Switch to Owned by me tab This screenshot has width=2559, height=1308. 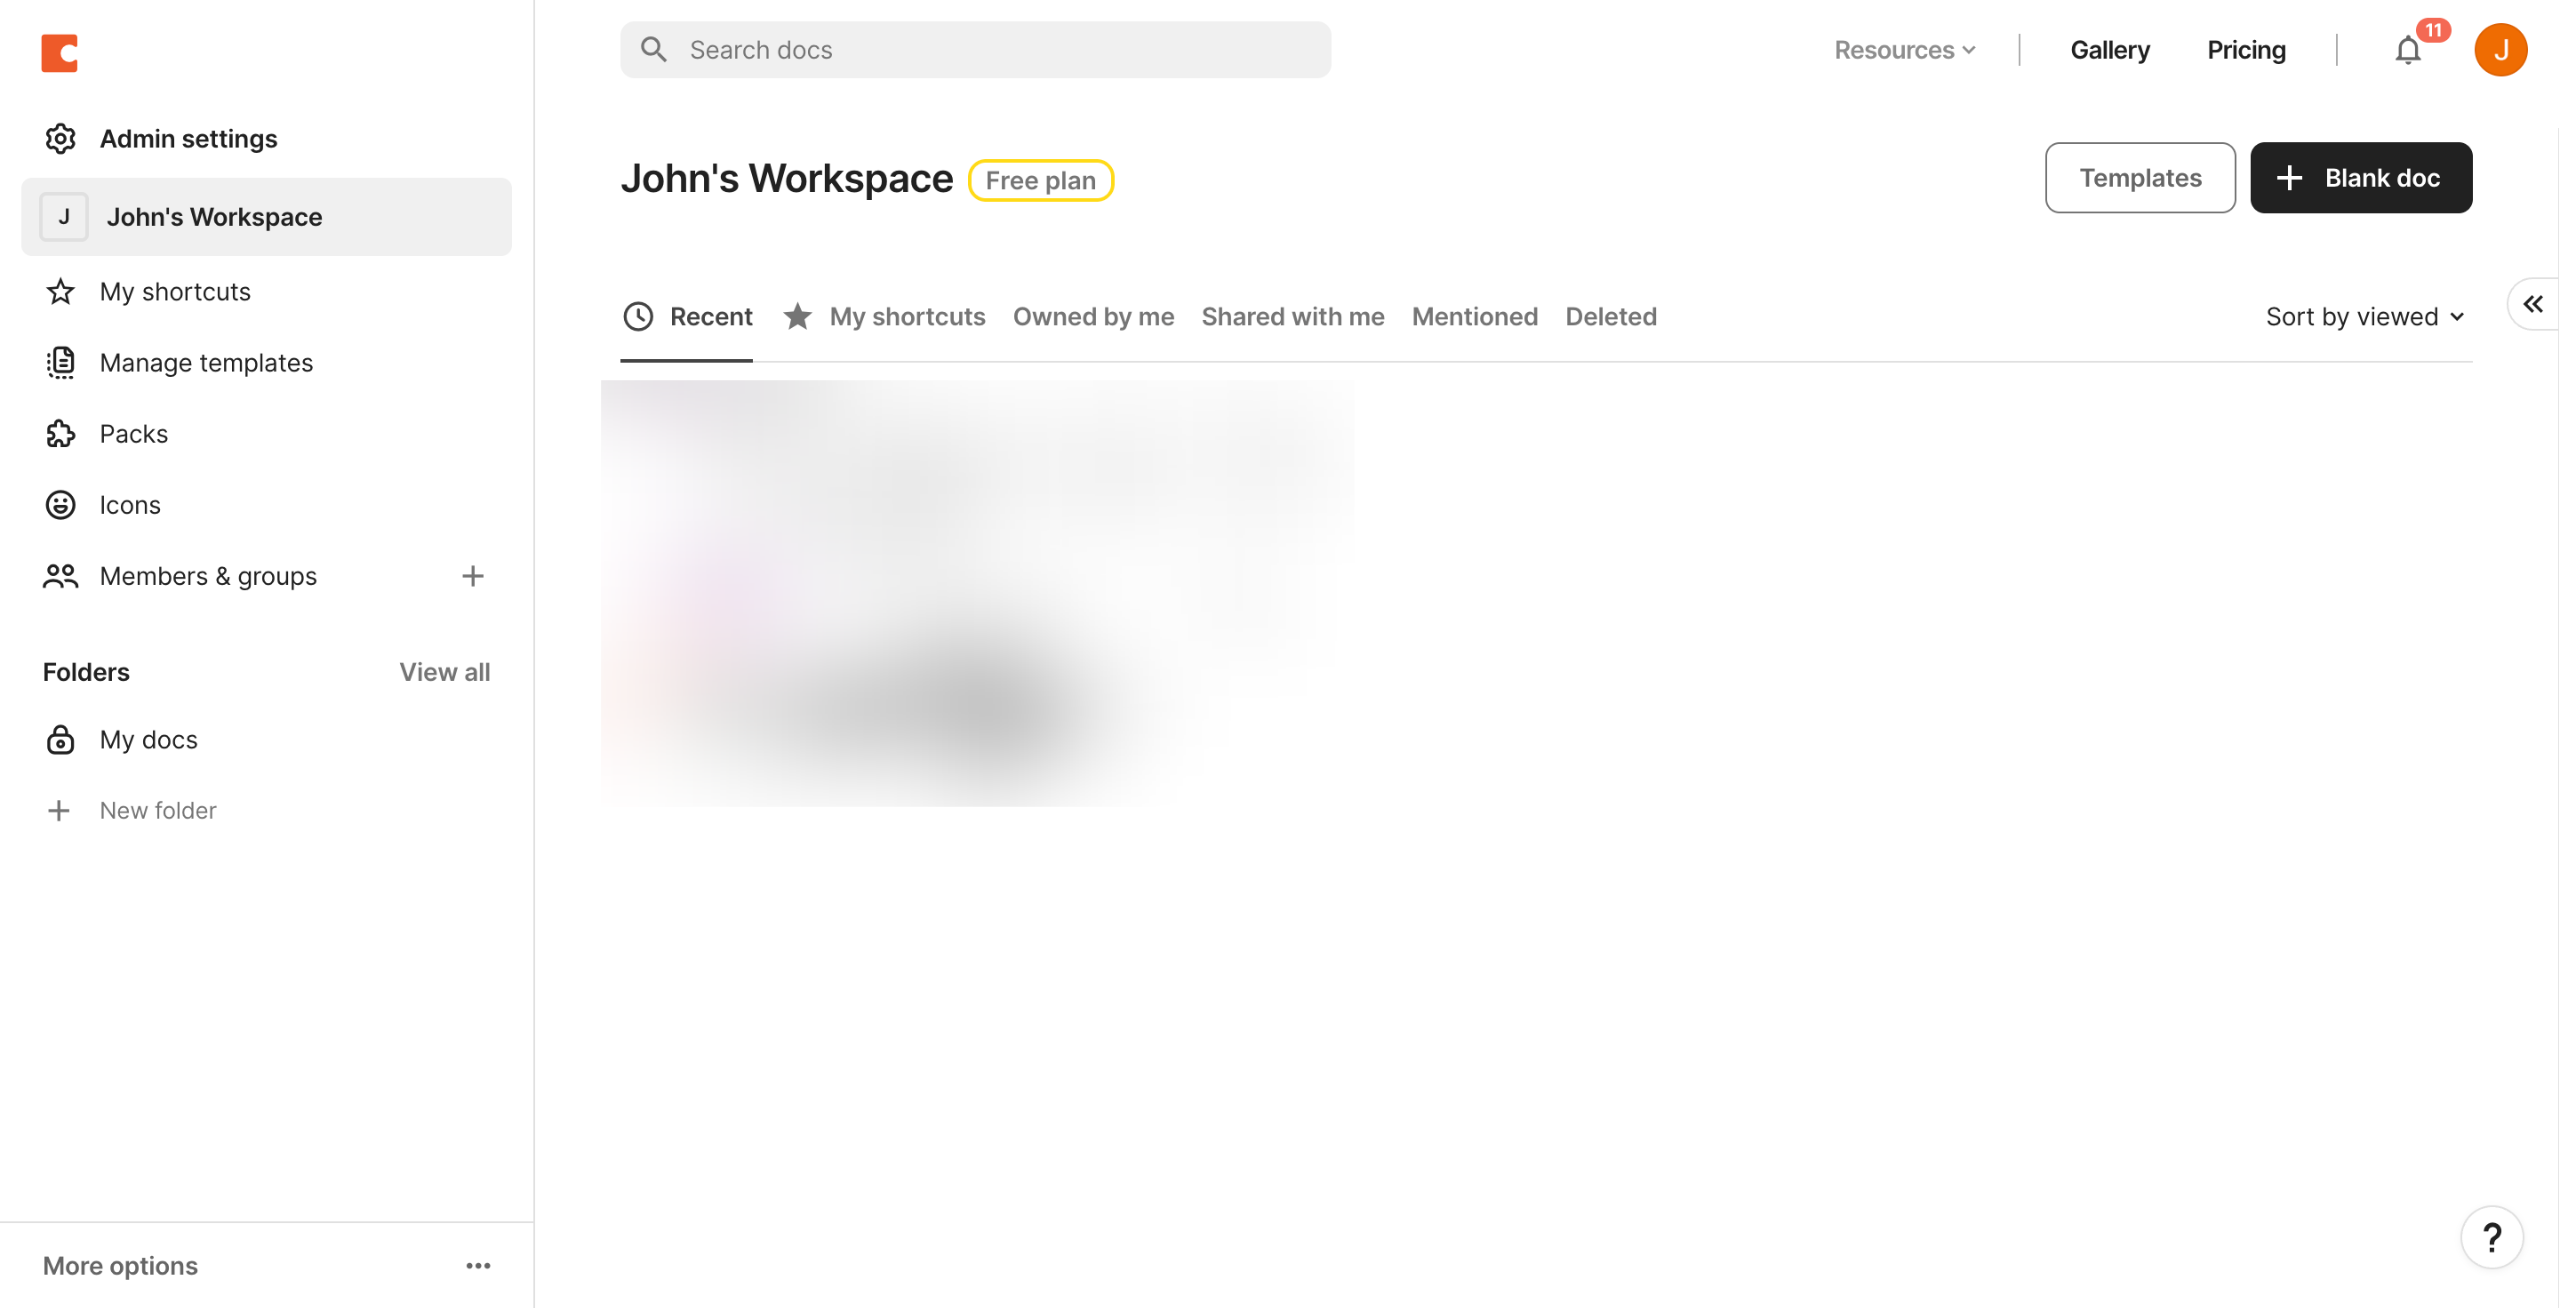point(1092,317)
